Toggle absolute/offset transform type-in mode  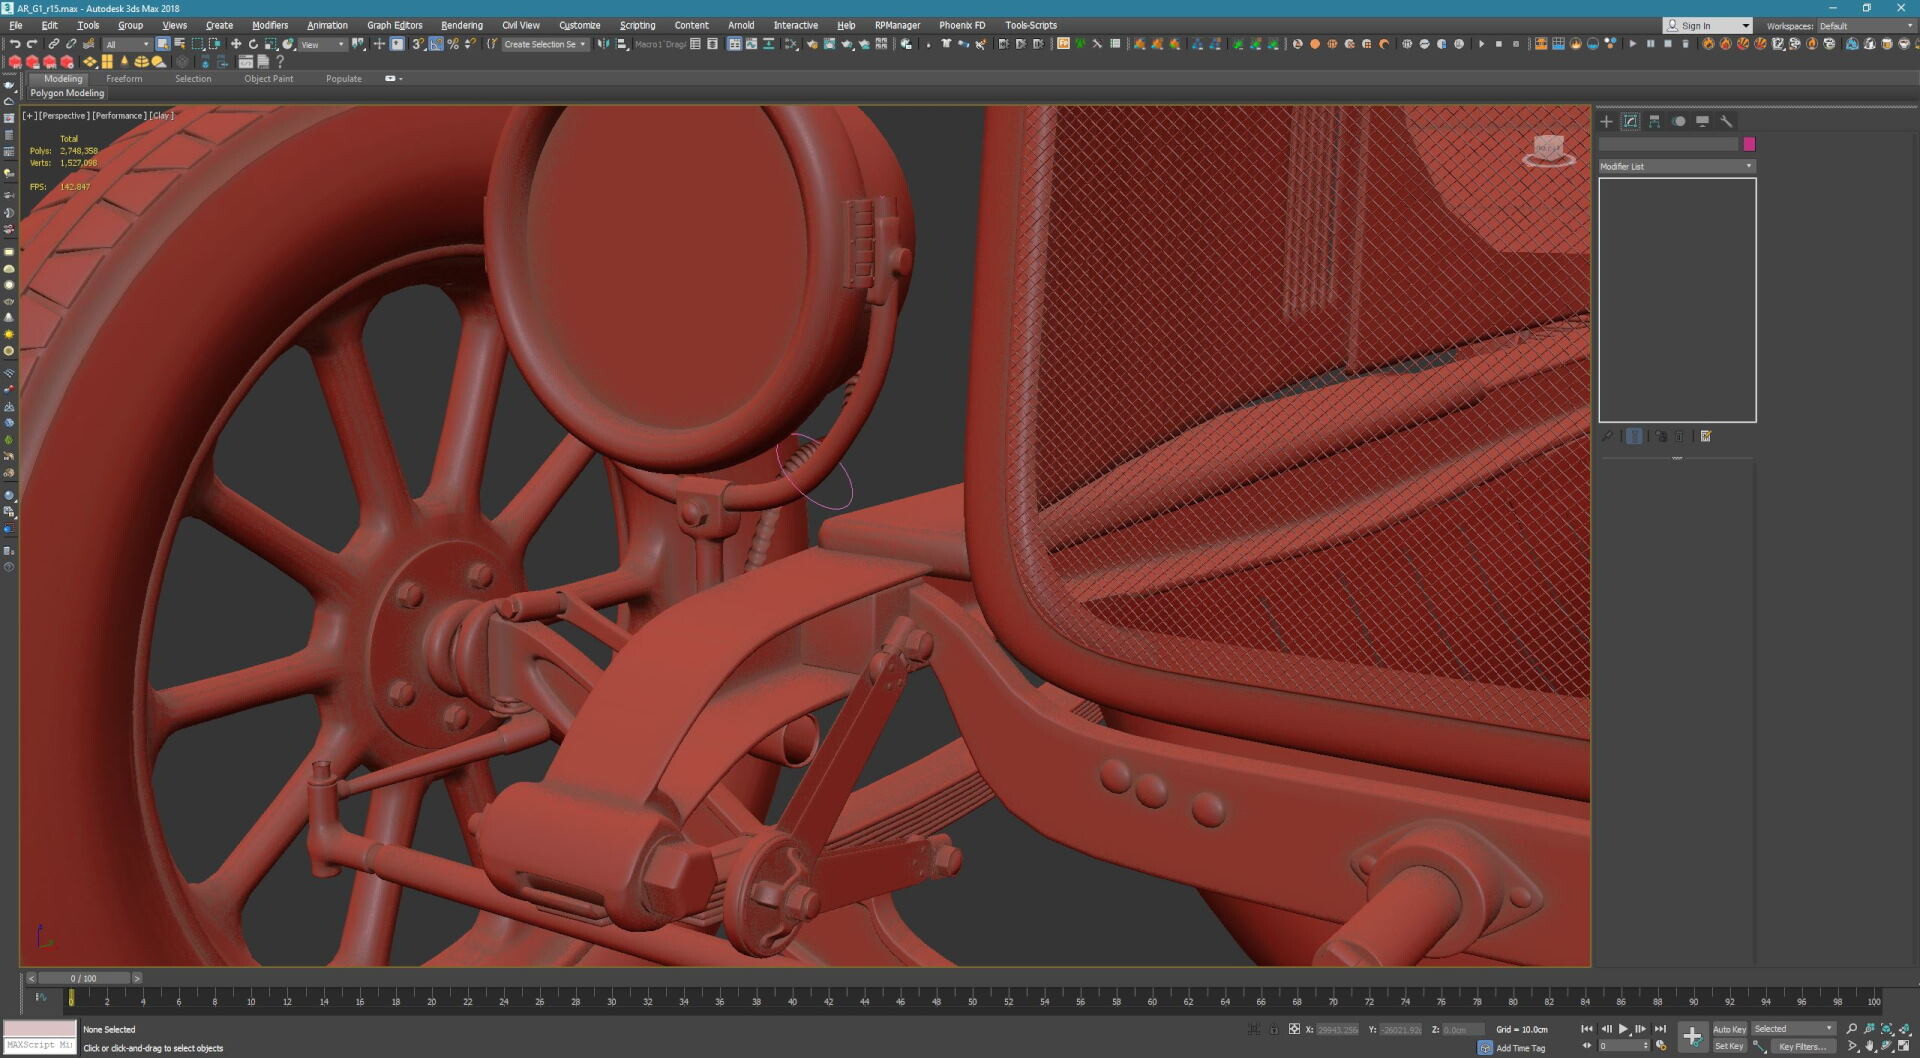[1294, 1029]
